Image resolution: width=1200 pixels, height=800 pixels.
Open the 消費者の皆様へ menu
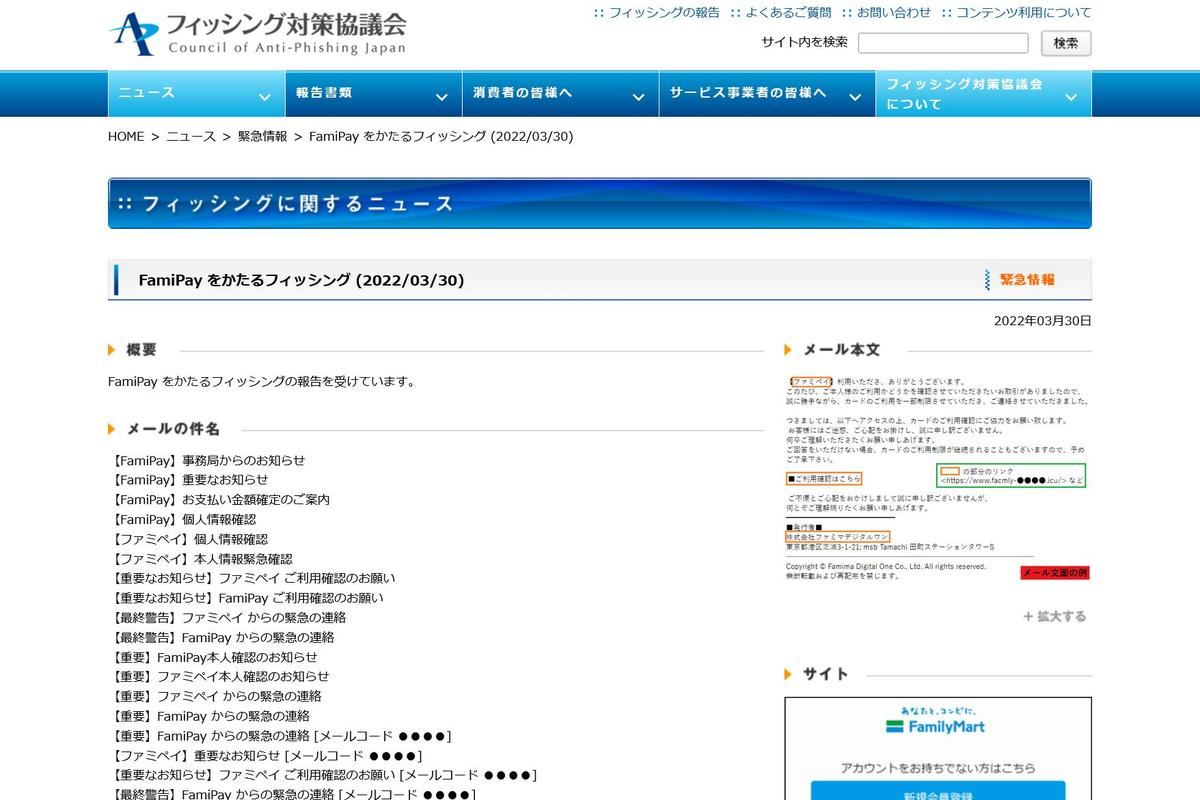pyautogui.click(x=560, y=93)
